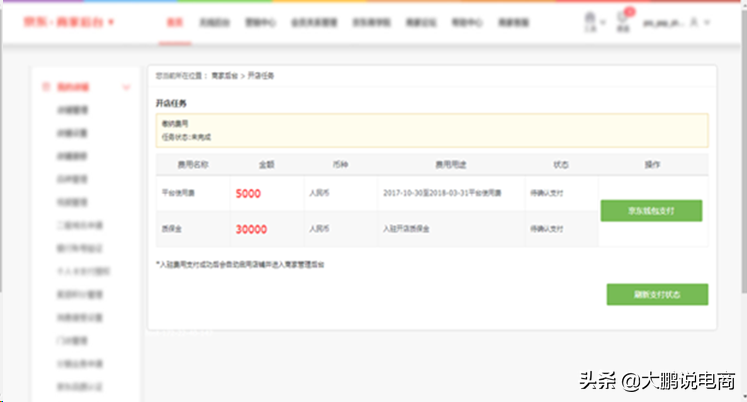Click the tools icon in header
Image resolution: width=747 pixels, height=402 pixels.
pos(590,22)
